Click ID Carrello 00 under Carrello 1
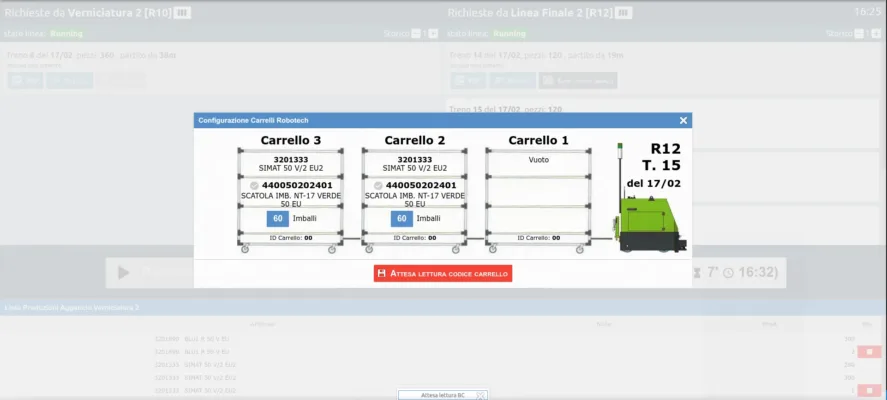This screenshot has height=400, width=887. 539,238
